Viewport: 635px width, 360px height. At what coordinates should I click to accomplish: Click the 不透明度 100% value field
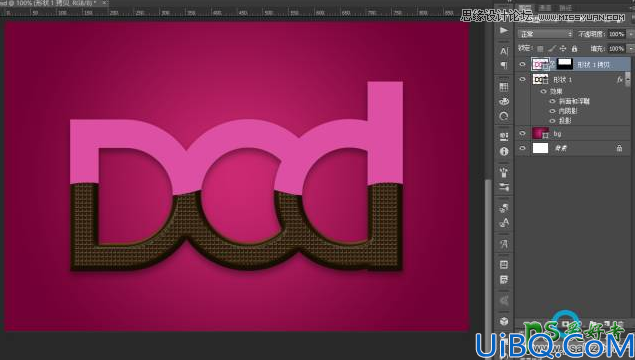617,34
